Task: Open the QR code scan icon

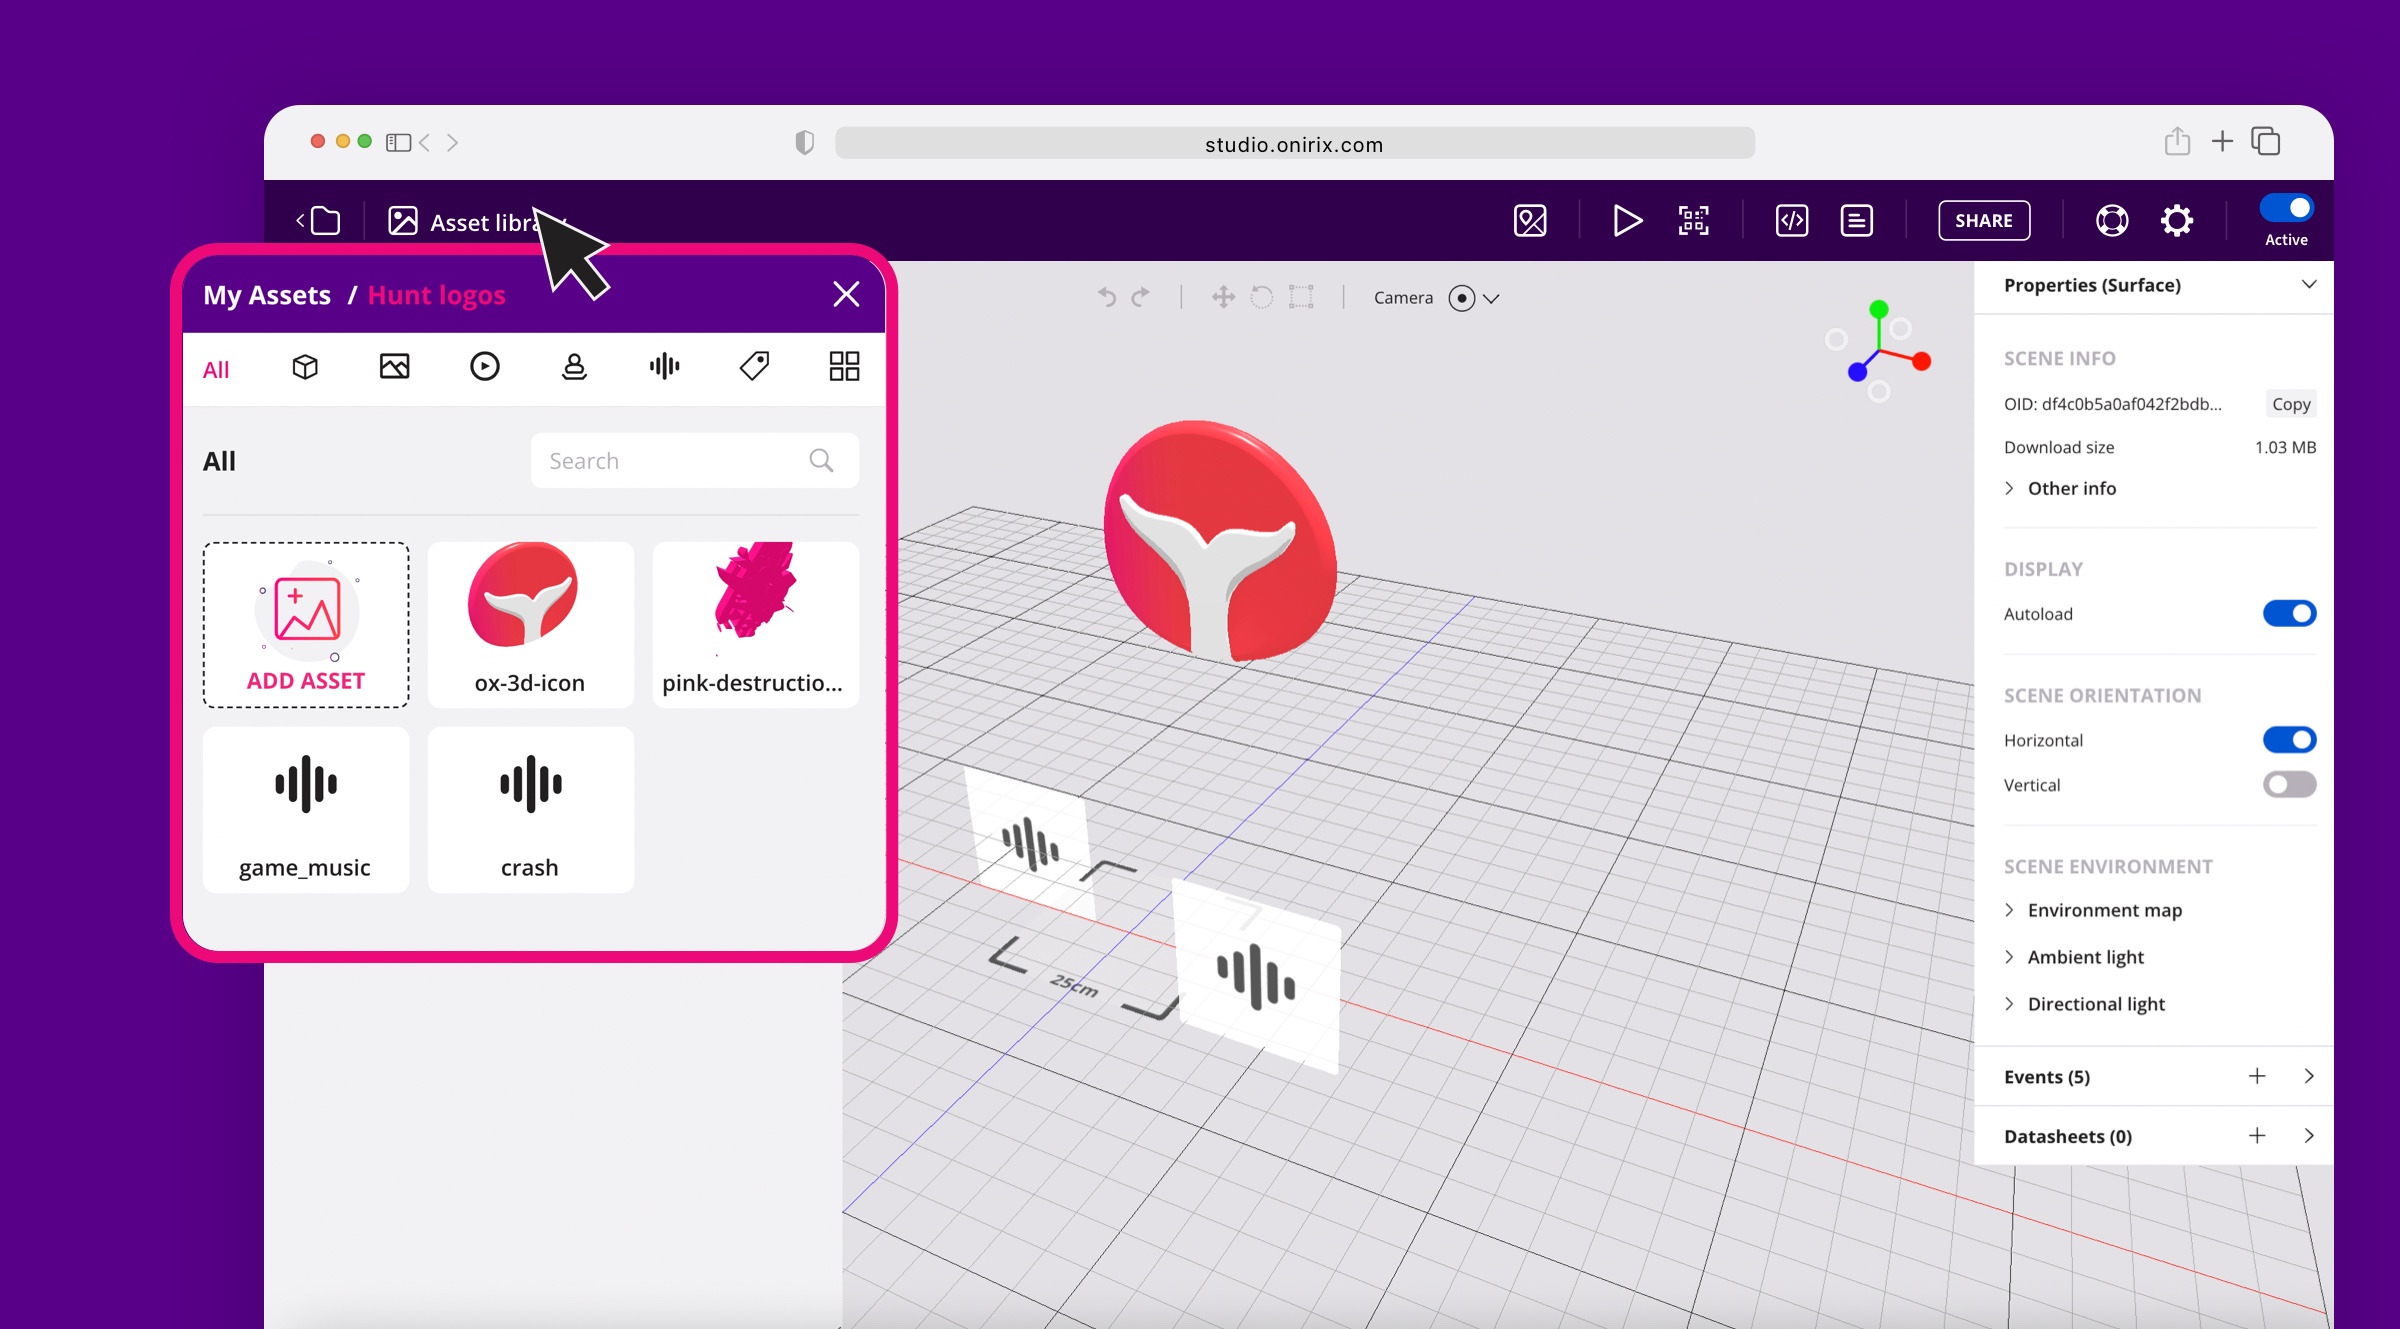Action: [x=1693, y=220]
